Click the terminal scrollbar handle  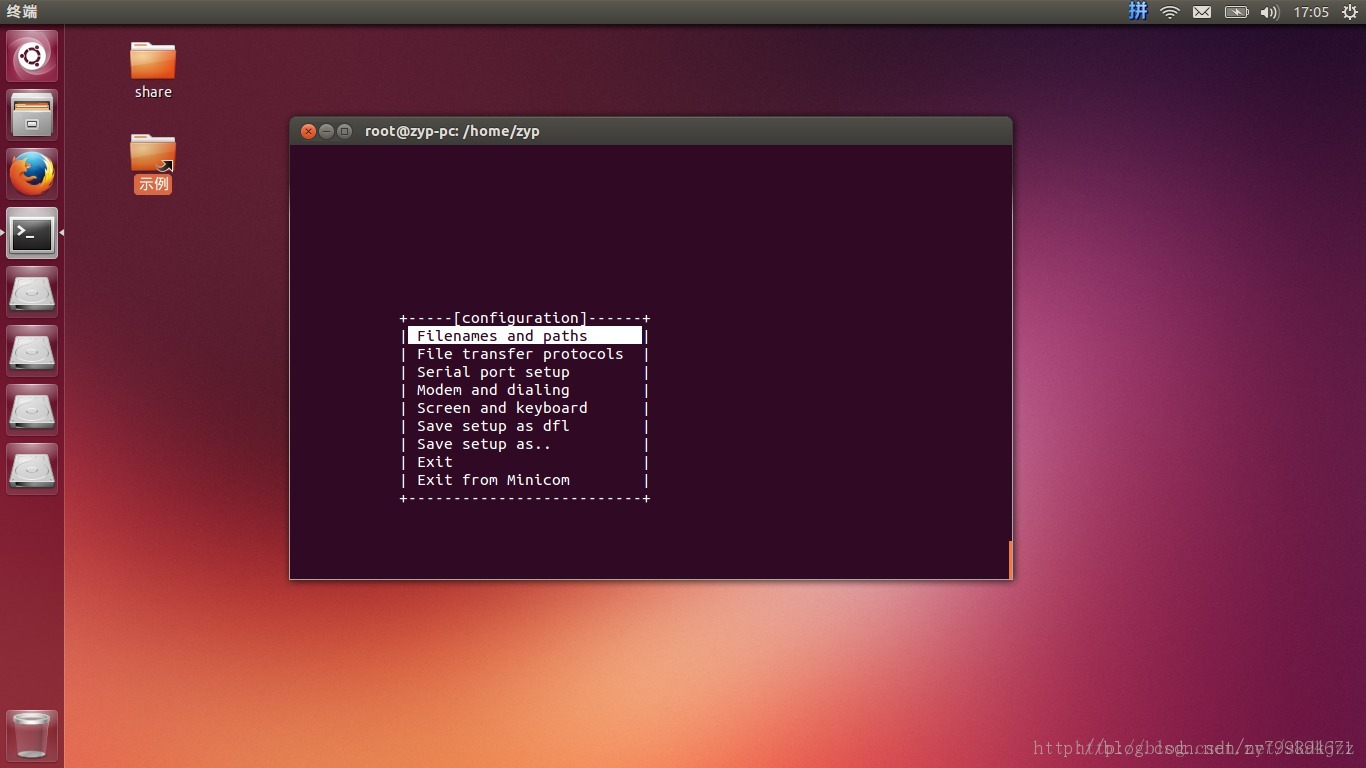pos(1010,560)
